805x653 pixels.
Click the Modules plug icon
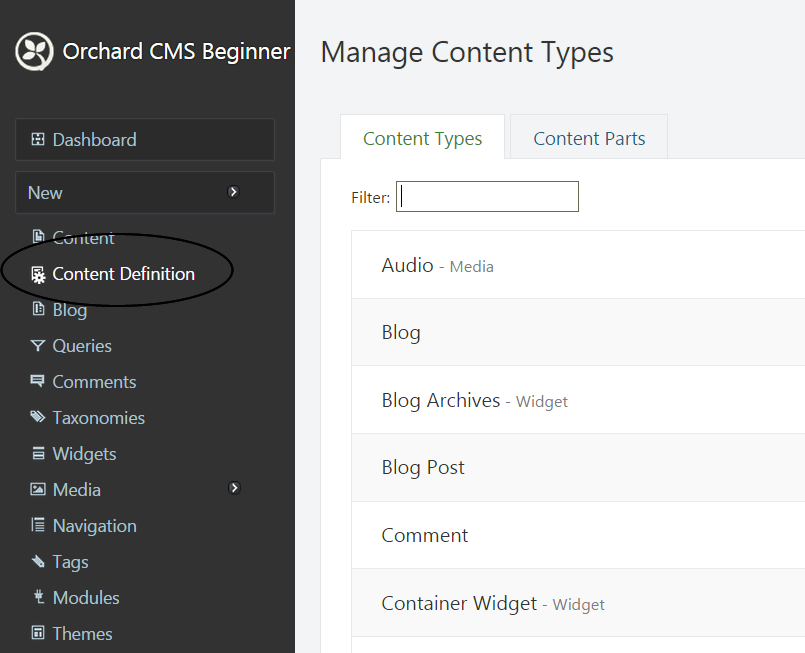(39, 597)
